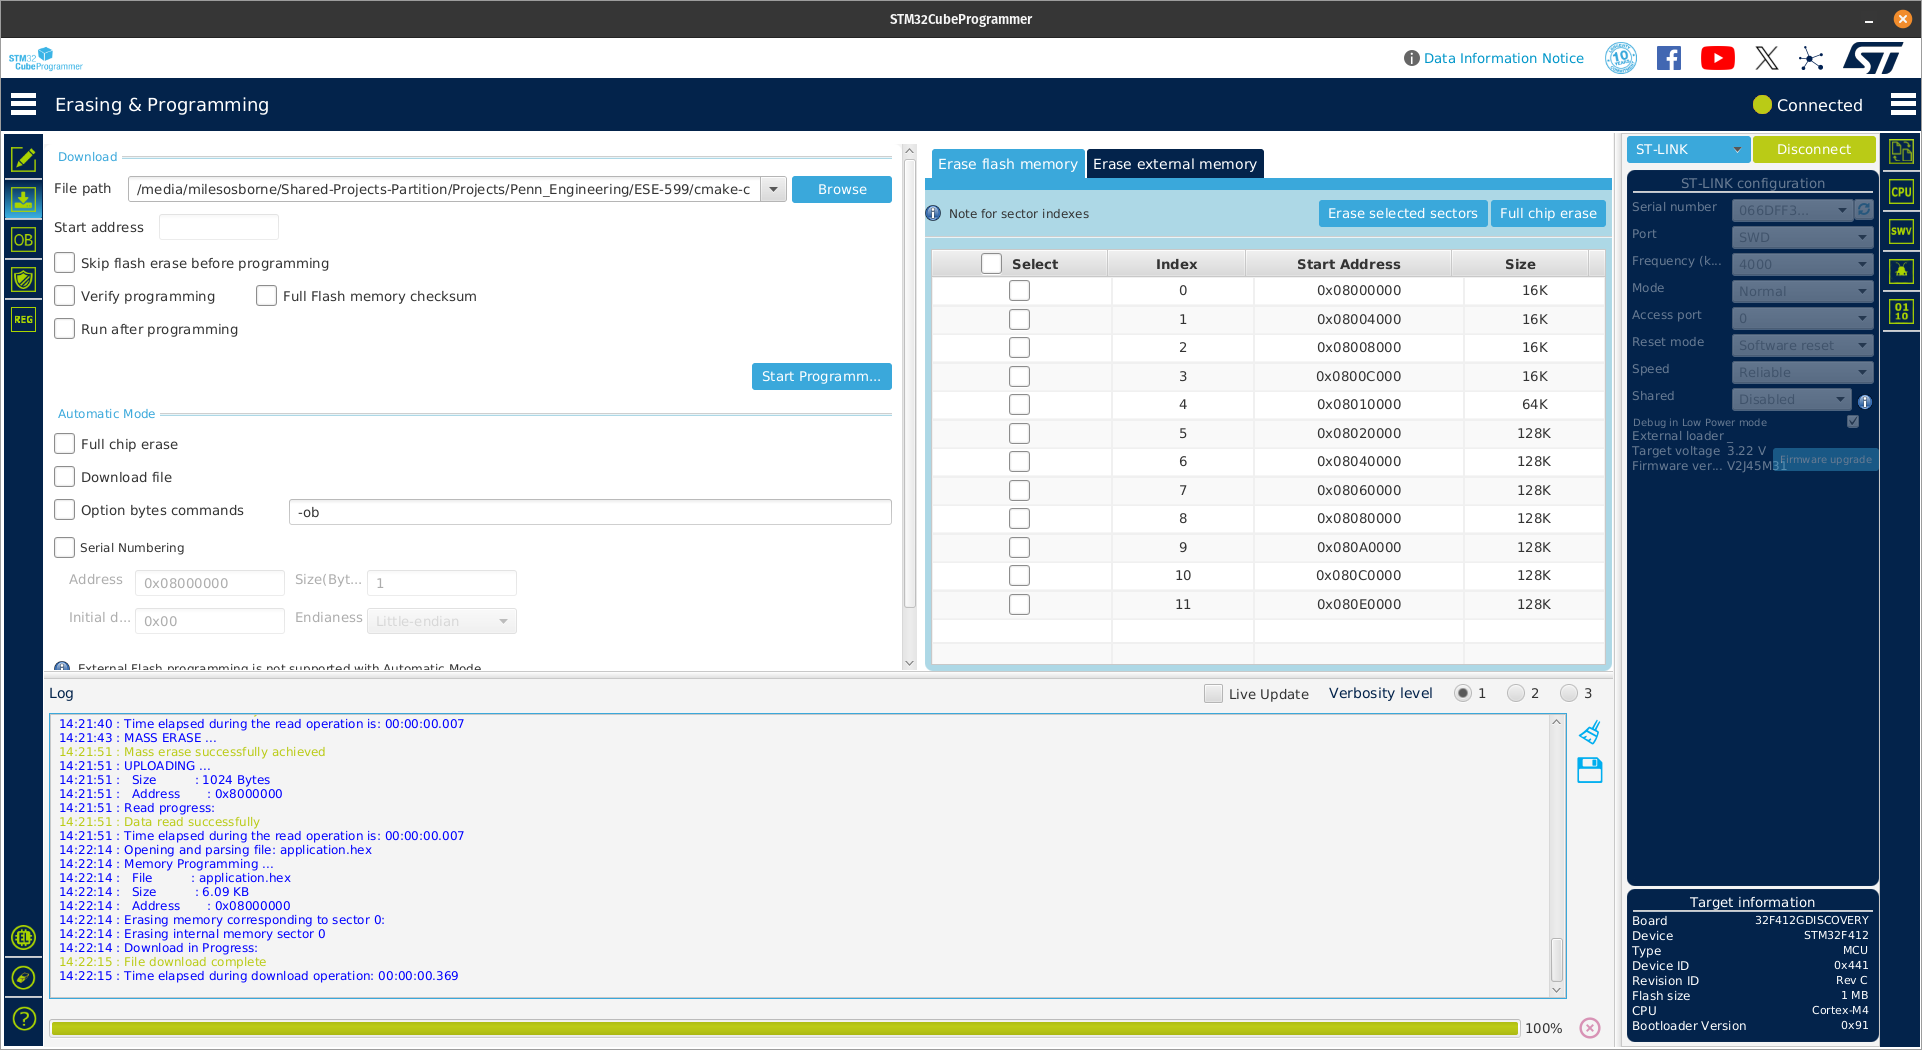Screen dimensions: 1922x1050
Task: Clear the log with the broom icon
Action: click(1589, 733)
